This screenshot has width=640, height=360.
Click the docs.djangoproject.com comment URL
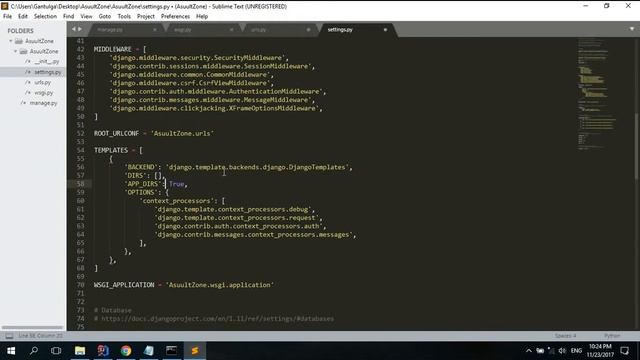point(218,319)
